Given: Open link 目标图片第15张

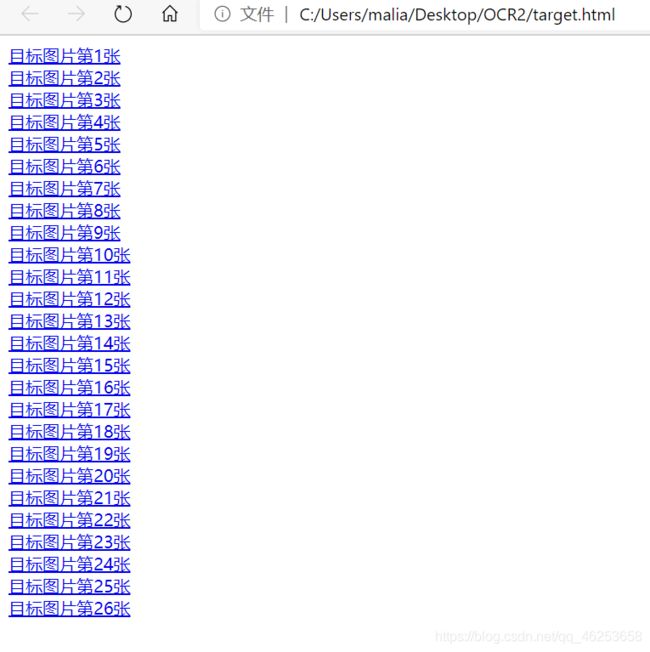Looking at the screenshot, I should point(69,366).
